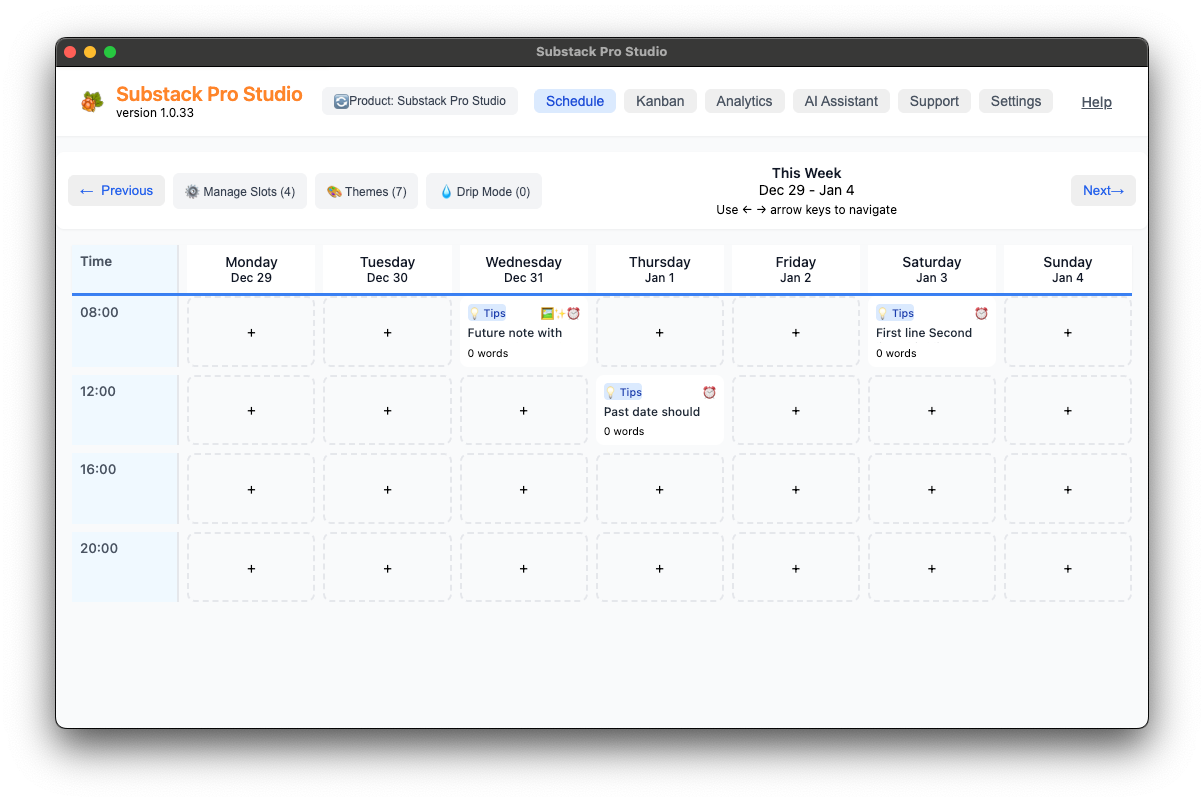Viewport: 1204px width, 802px height.
Task: Add a note Wednesday at 20:00
Action: (x=523, y=568)
